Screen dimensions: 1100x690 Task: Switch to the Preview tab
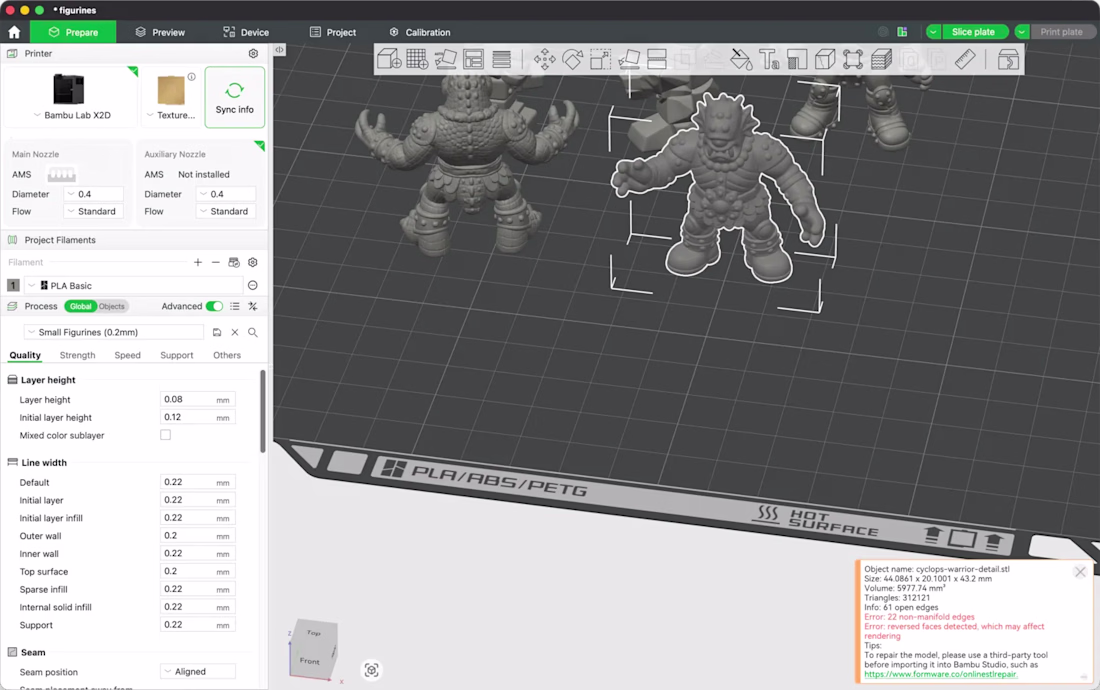tap(160, 32)
